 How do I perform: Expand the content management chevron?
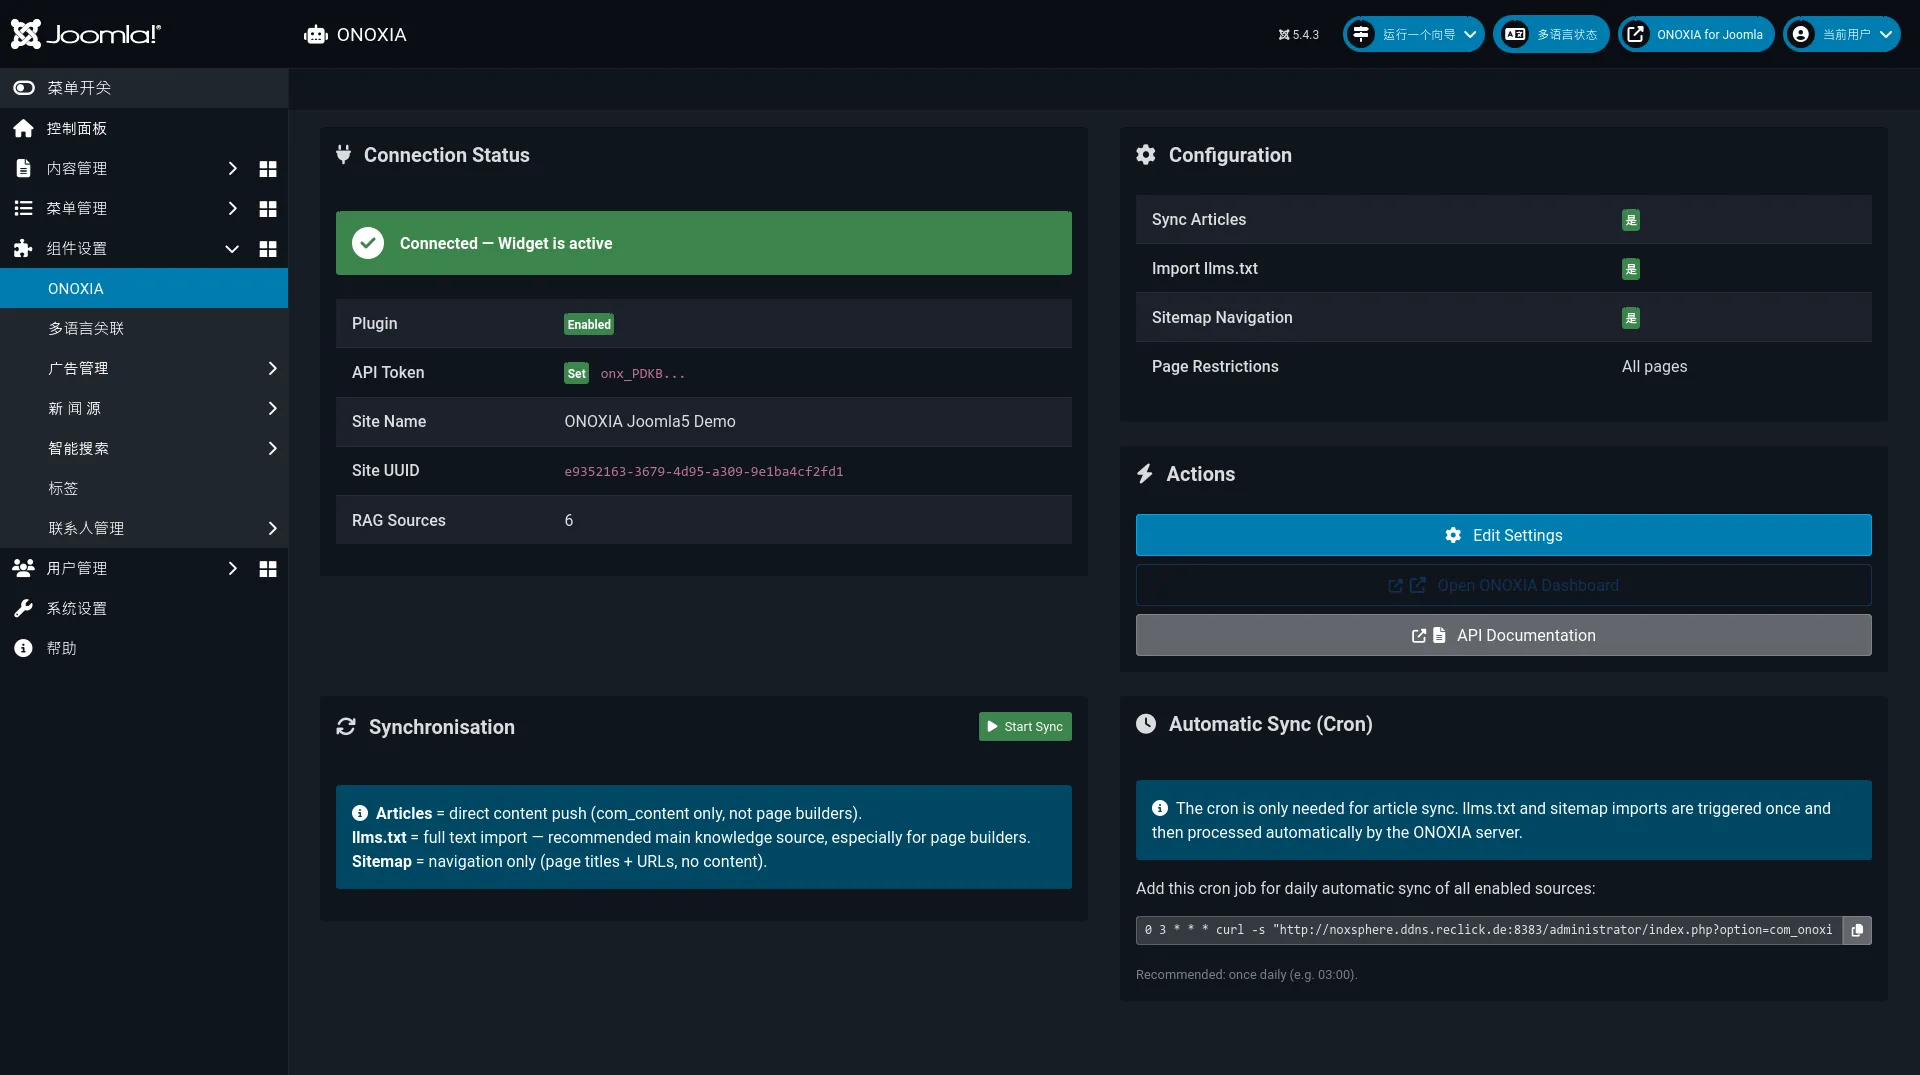pos(232,168)
